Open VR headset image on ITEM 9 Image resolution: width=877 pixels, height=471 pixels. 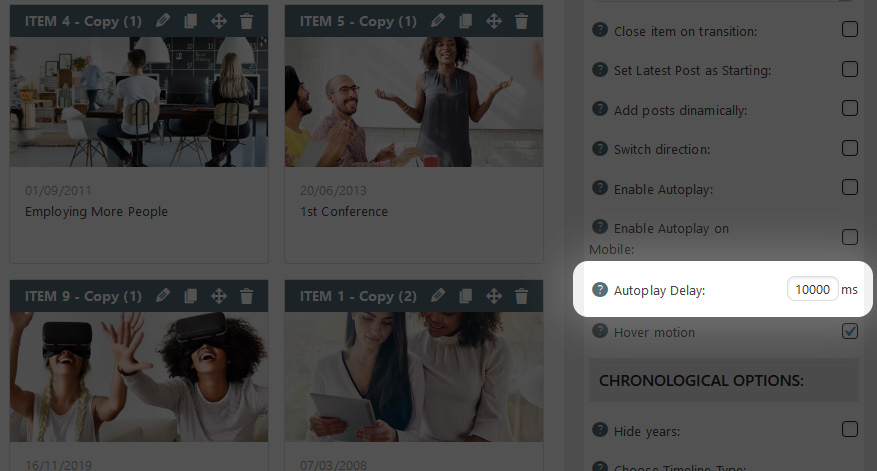click(139, 376)
